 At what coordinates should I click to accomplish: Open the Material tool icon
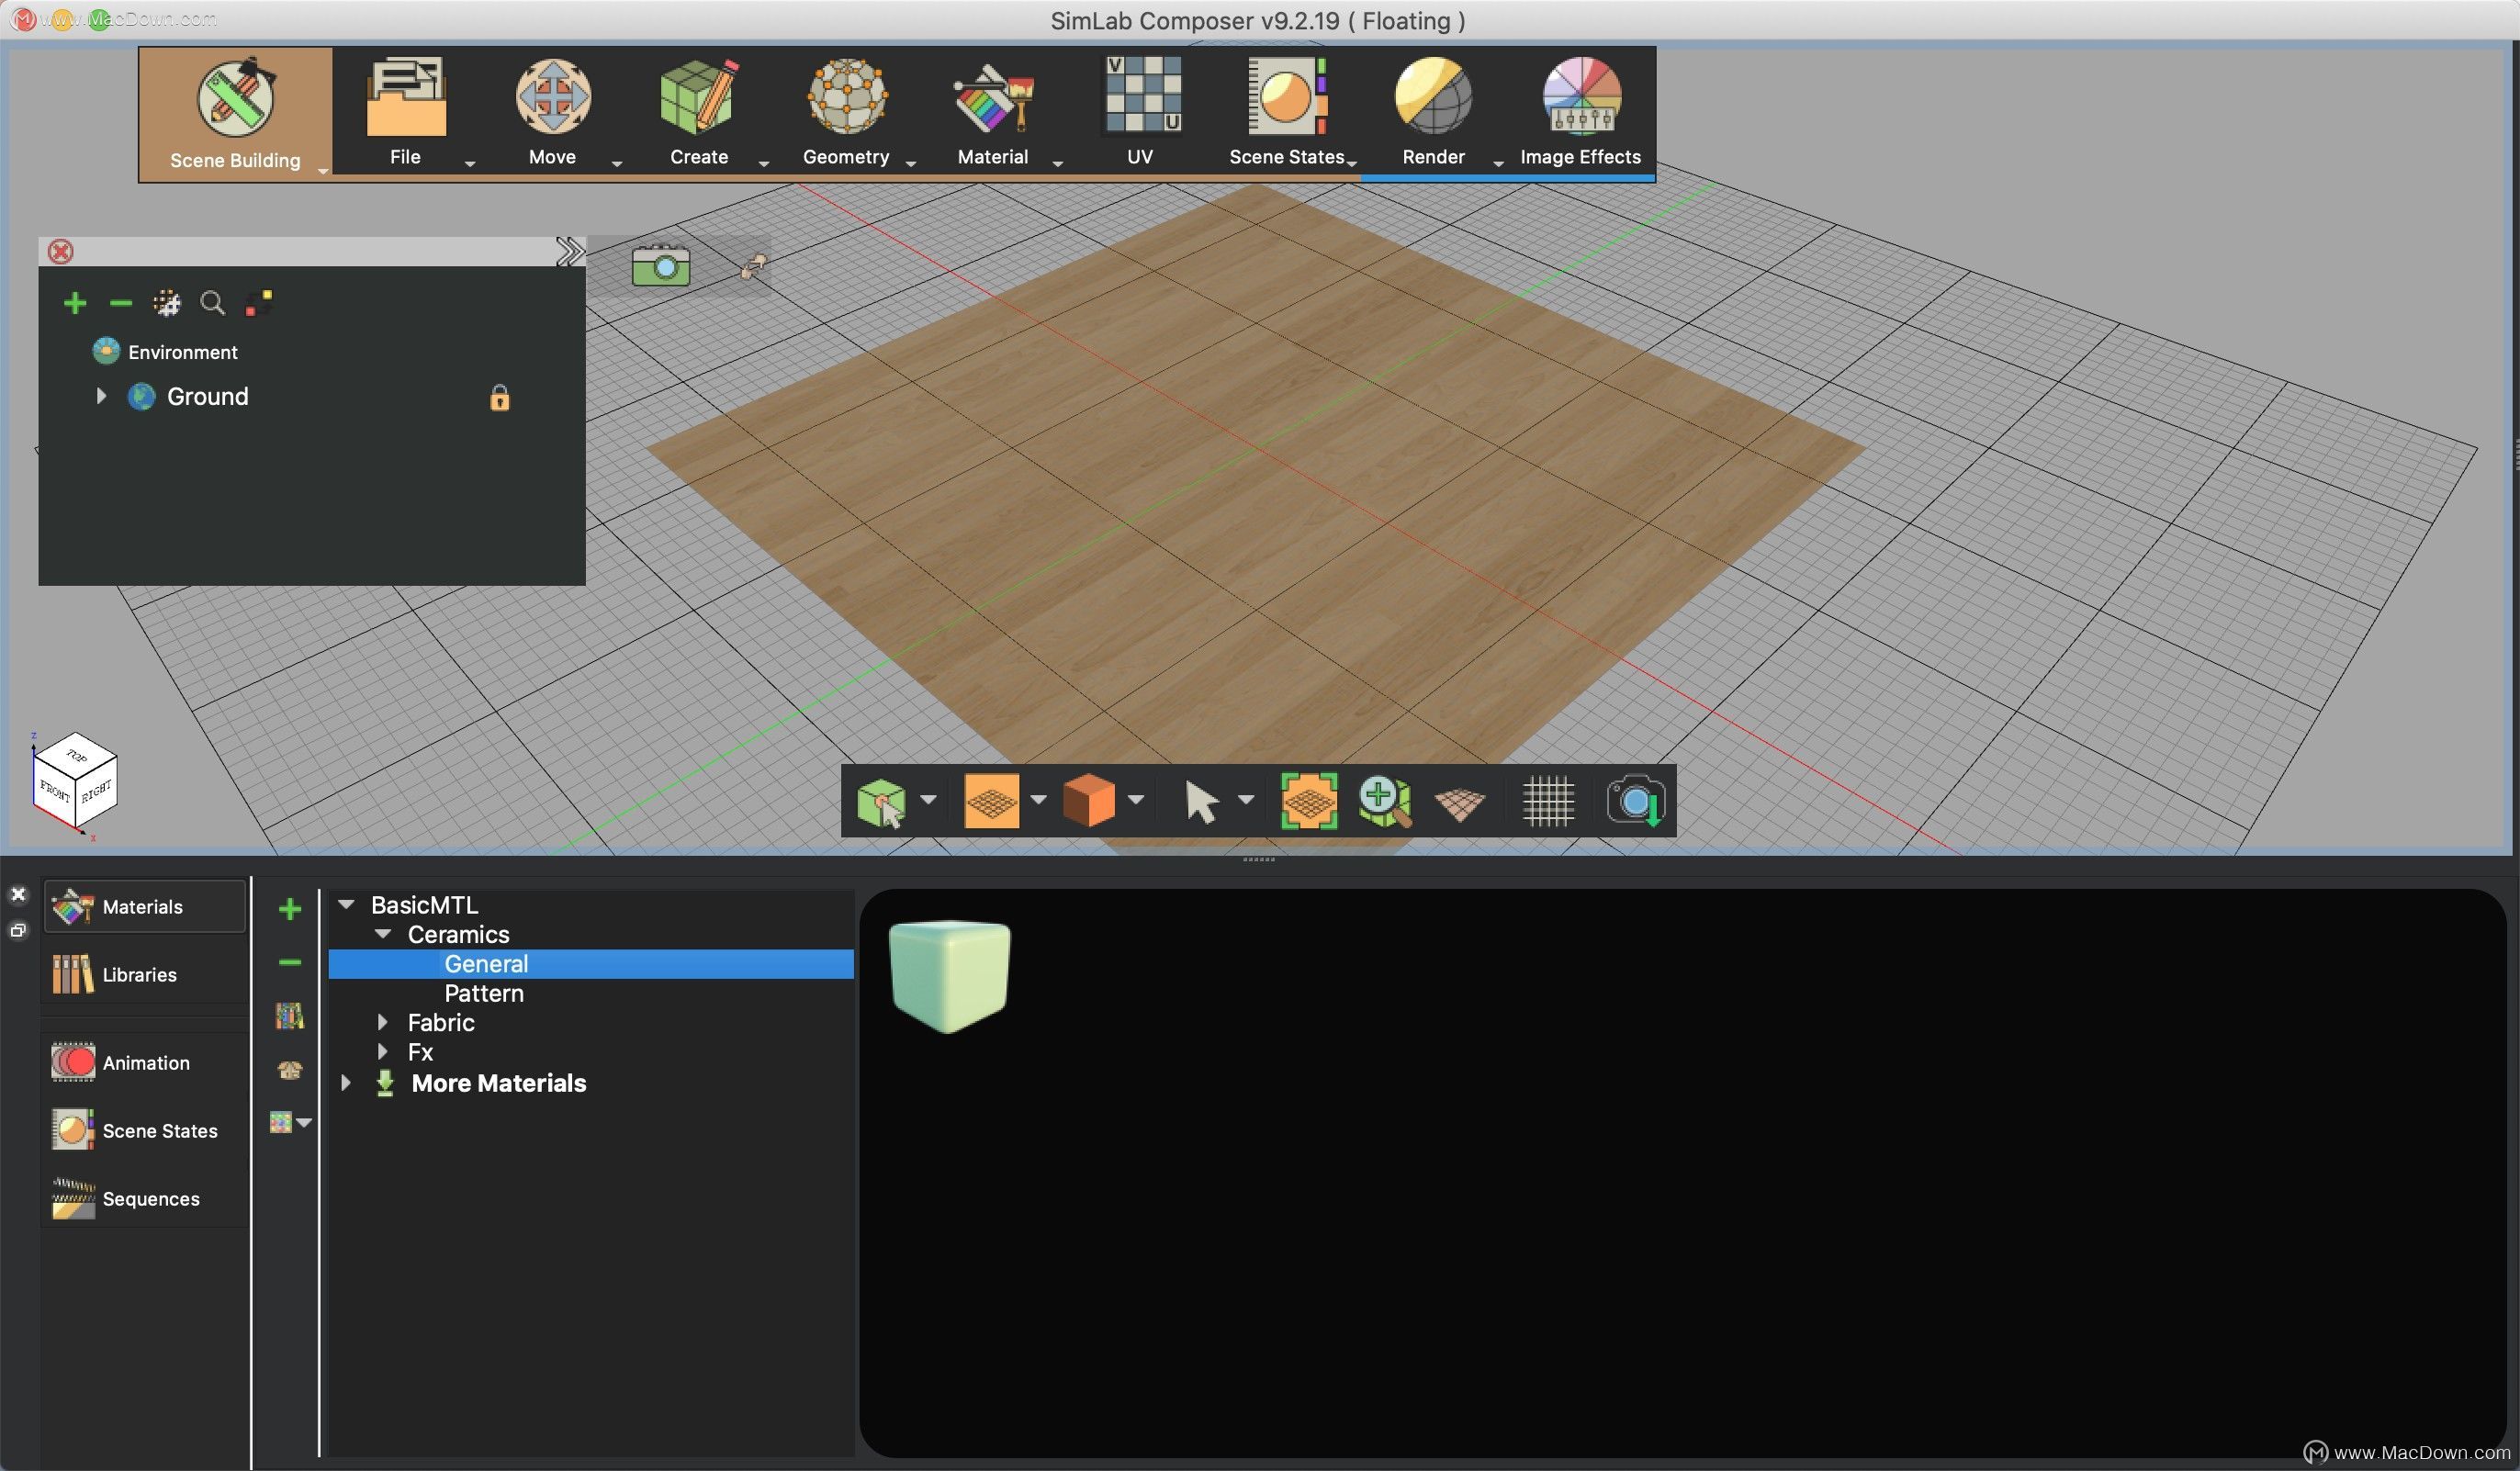pos(993,98)
